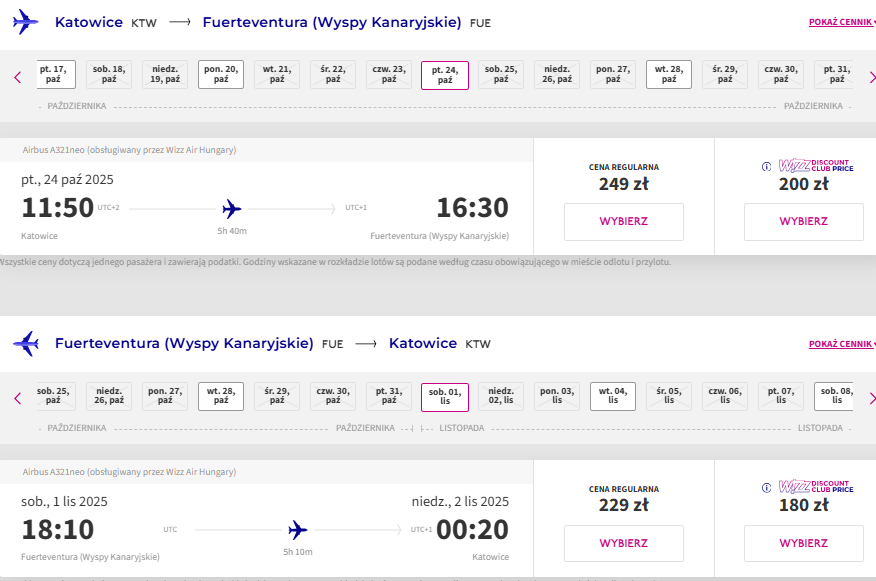Open the info icon beside the 180 zł club price

766,488
